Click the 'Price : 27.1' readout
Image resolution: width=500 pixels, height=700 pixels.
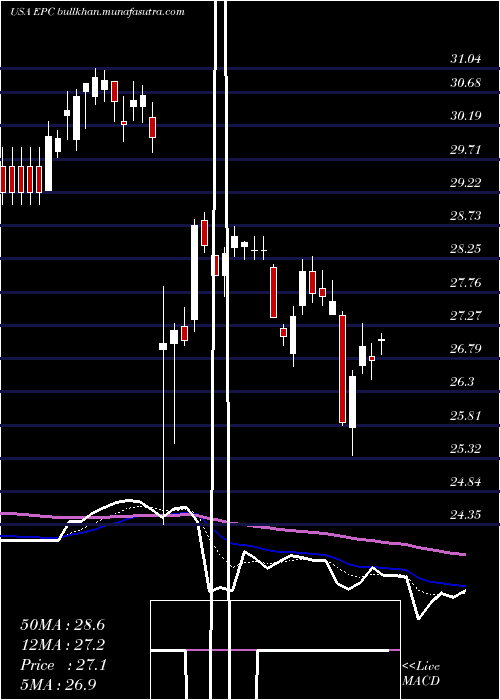63,665
